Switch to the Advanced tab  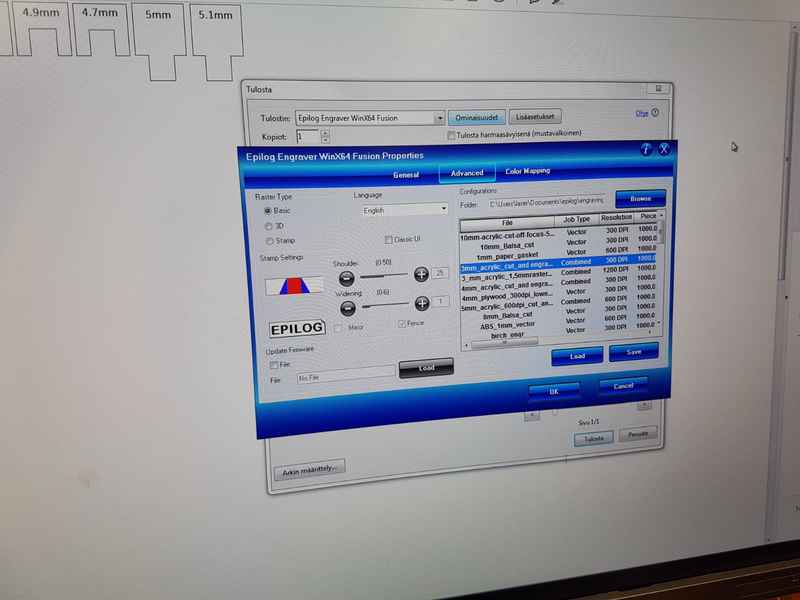(x=467, y=173)
